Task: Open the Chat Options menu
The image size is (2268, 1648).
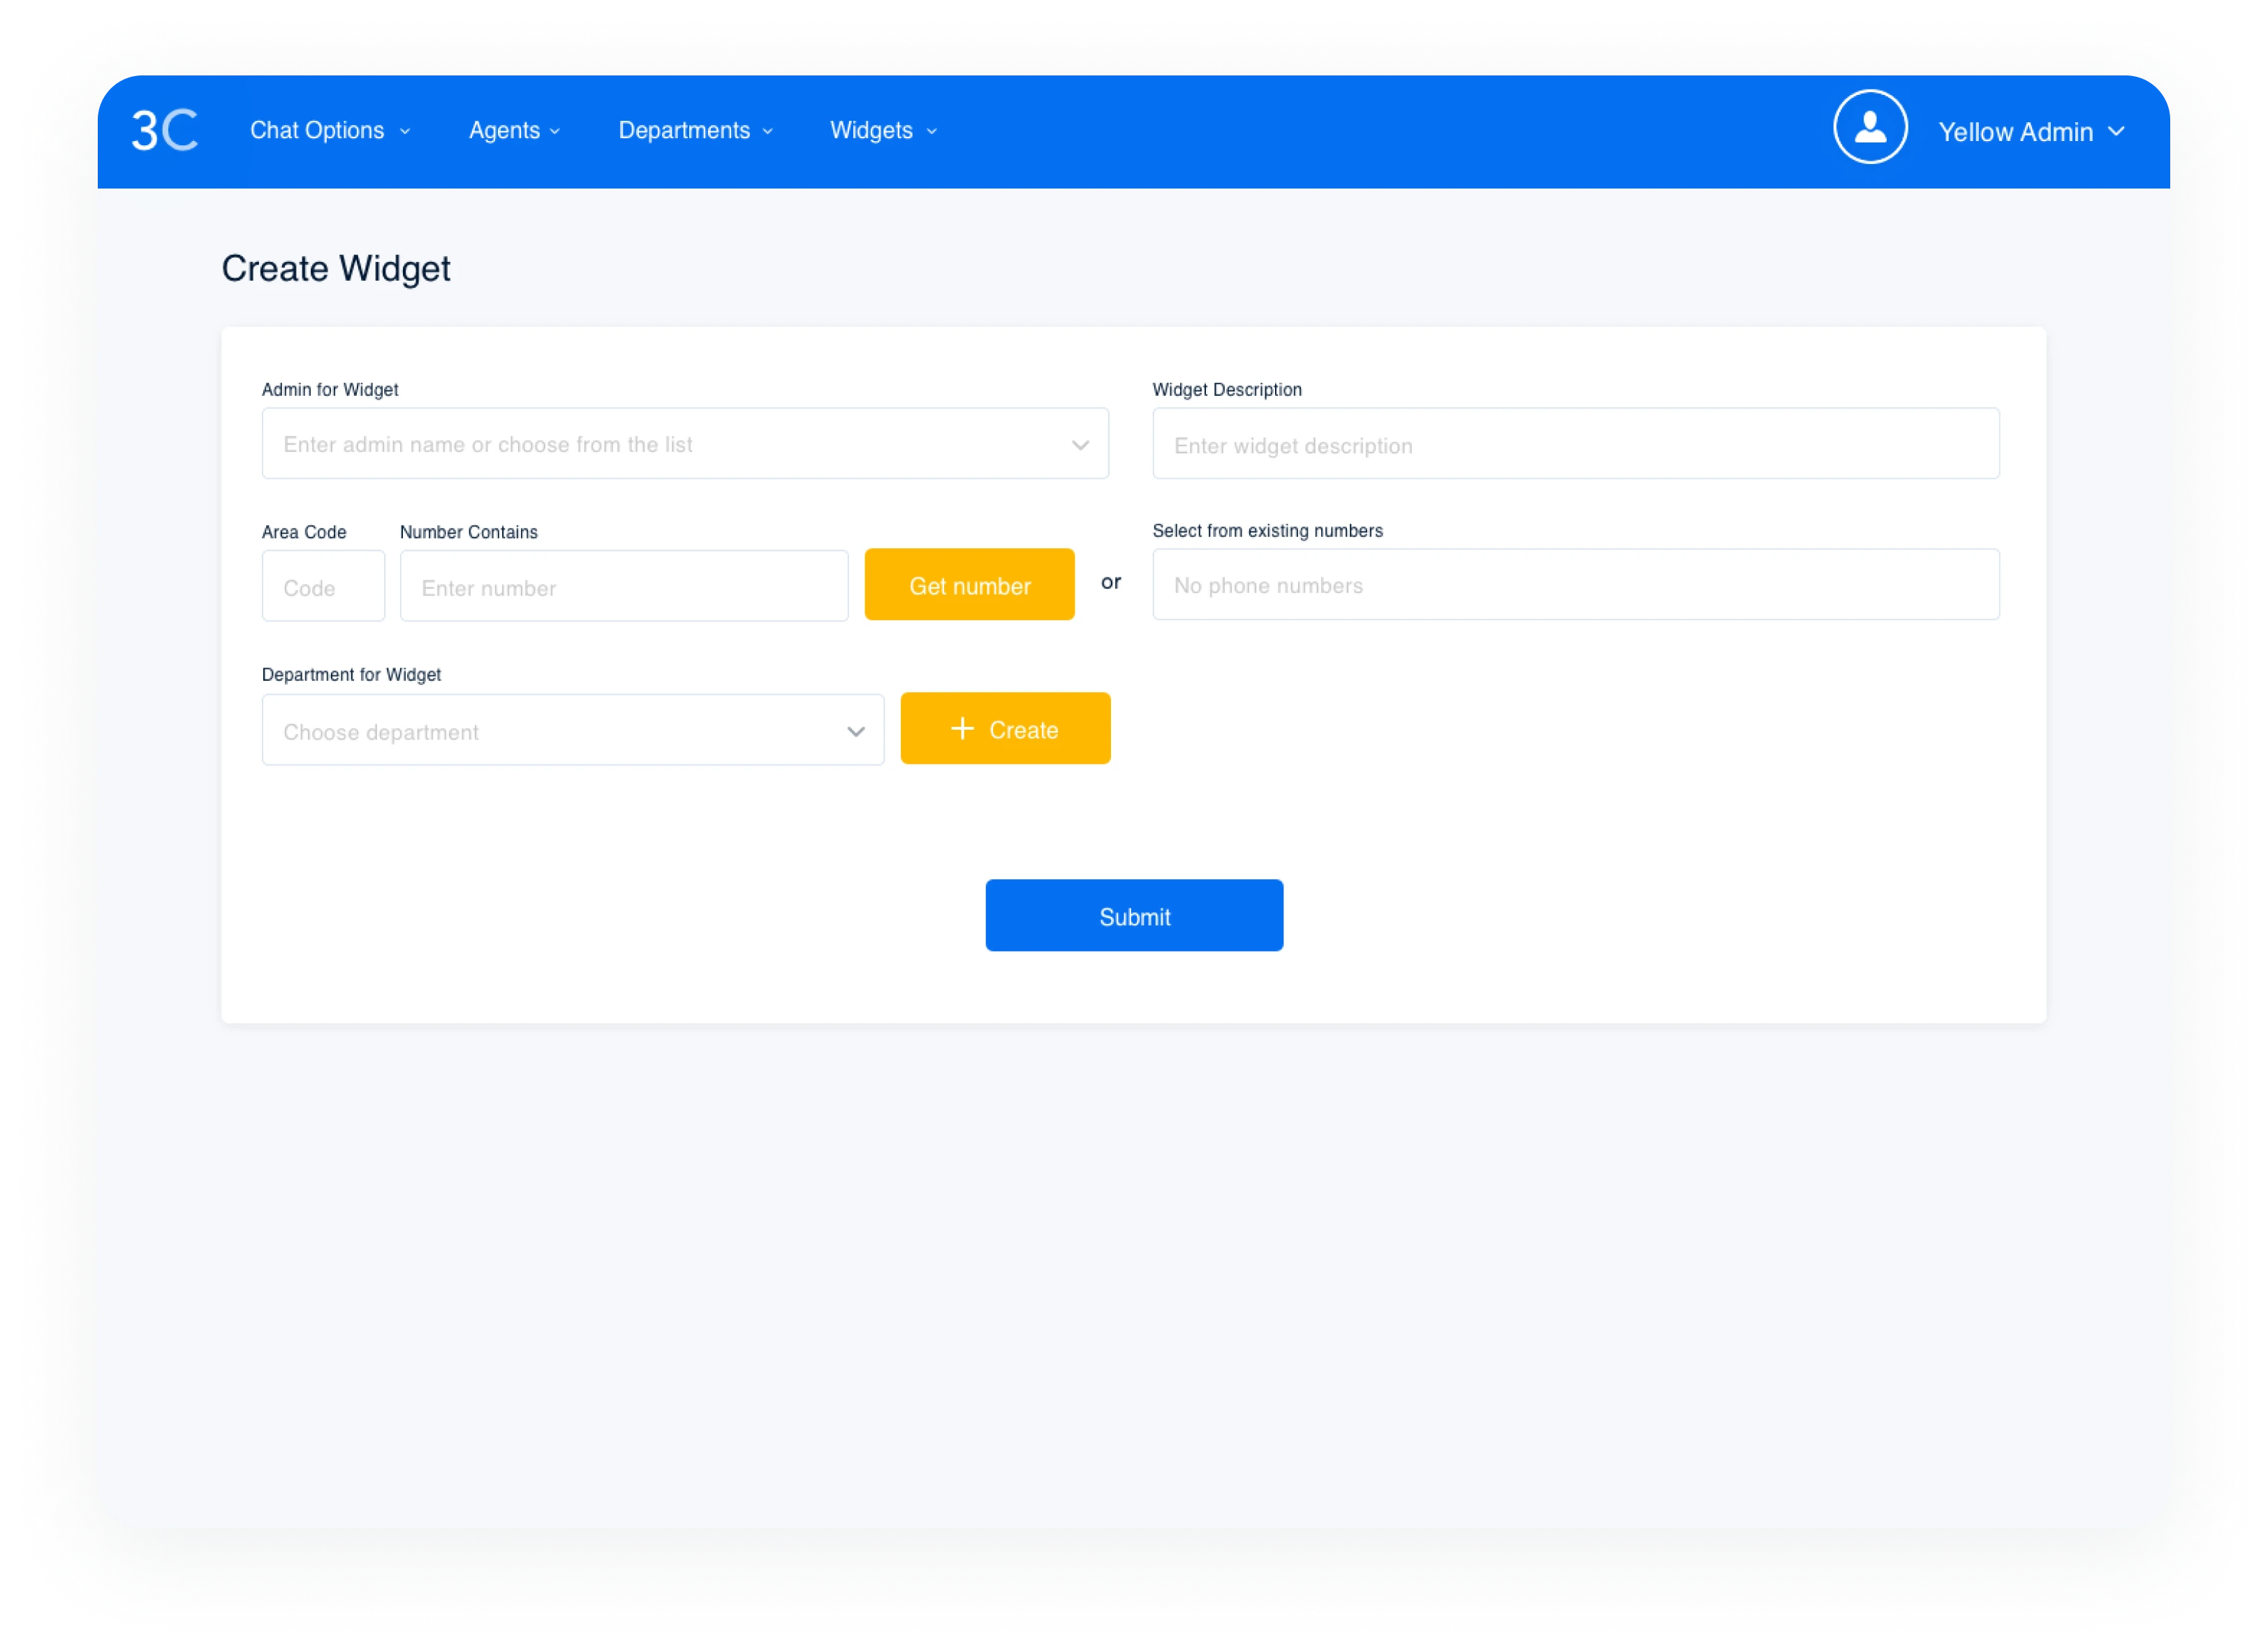Action: point(317,130)
